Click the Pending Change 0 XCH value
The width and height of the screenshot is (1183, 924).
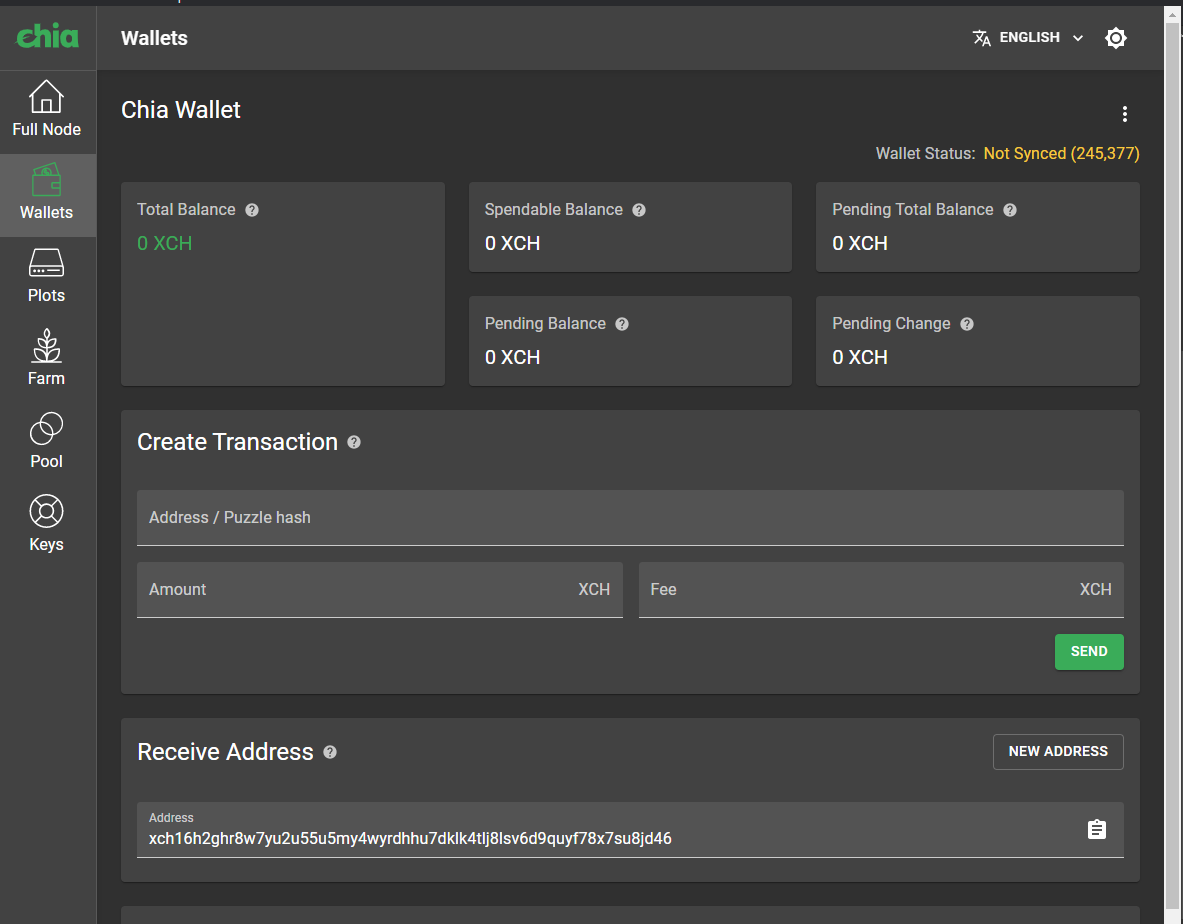pos(859,358)
